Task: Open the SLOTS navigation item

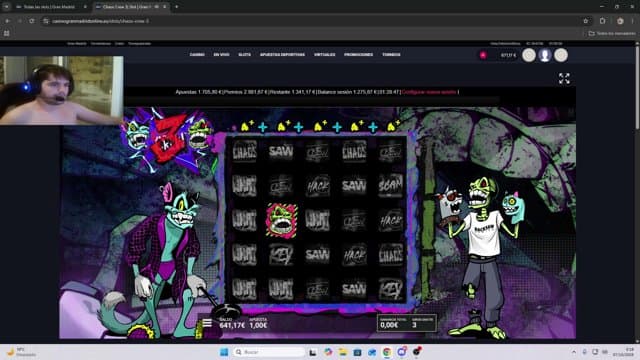Action: point(244,55)
